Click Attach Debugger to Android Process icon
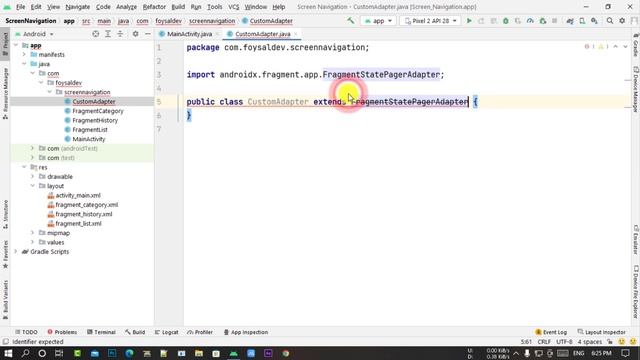 pyautogui.click(x=542, y=20)
